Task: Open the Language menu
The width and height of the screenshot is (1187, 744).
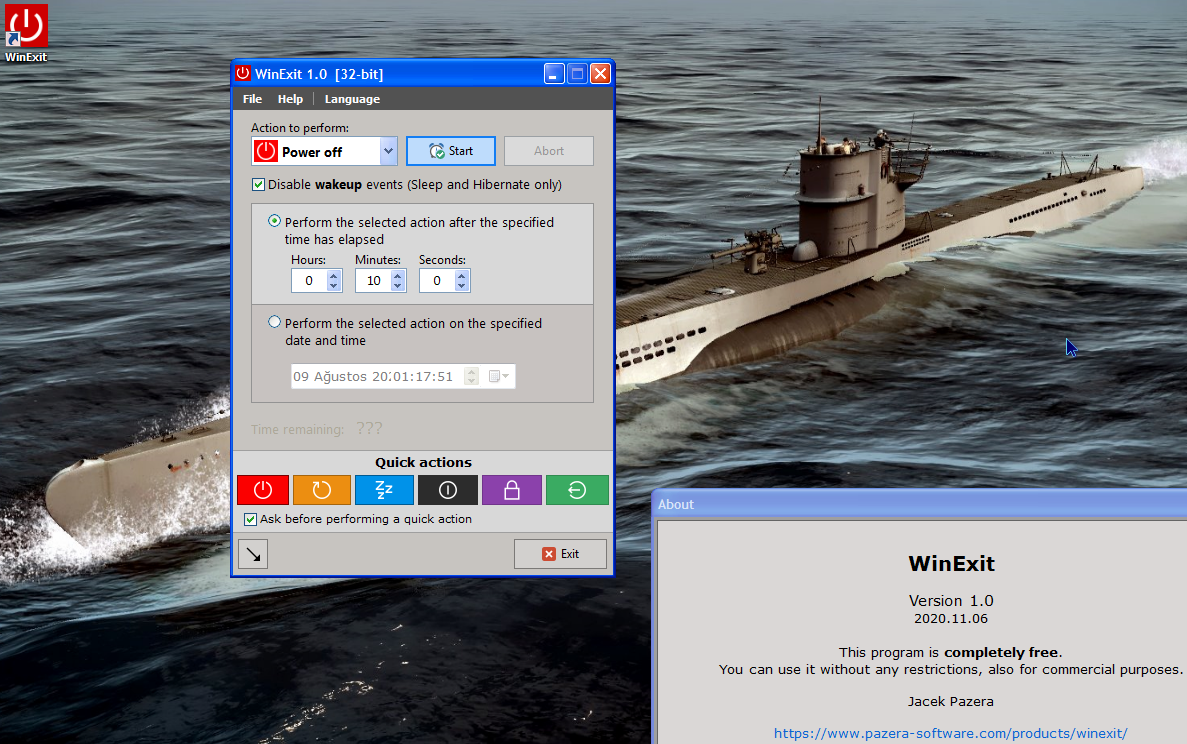Action: 352,99
